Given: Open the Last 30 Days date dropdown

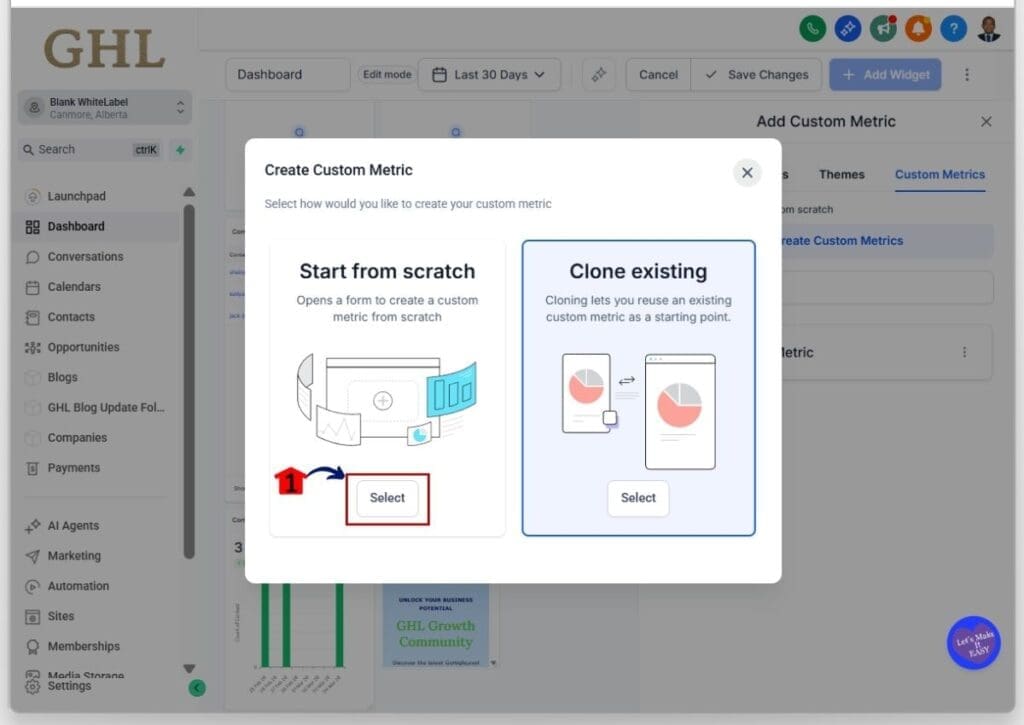Looking at the screenshot, I should (489, 75).
